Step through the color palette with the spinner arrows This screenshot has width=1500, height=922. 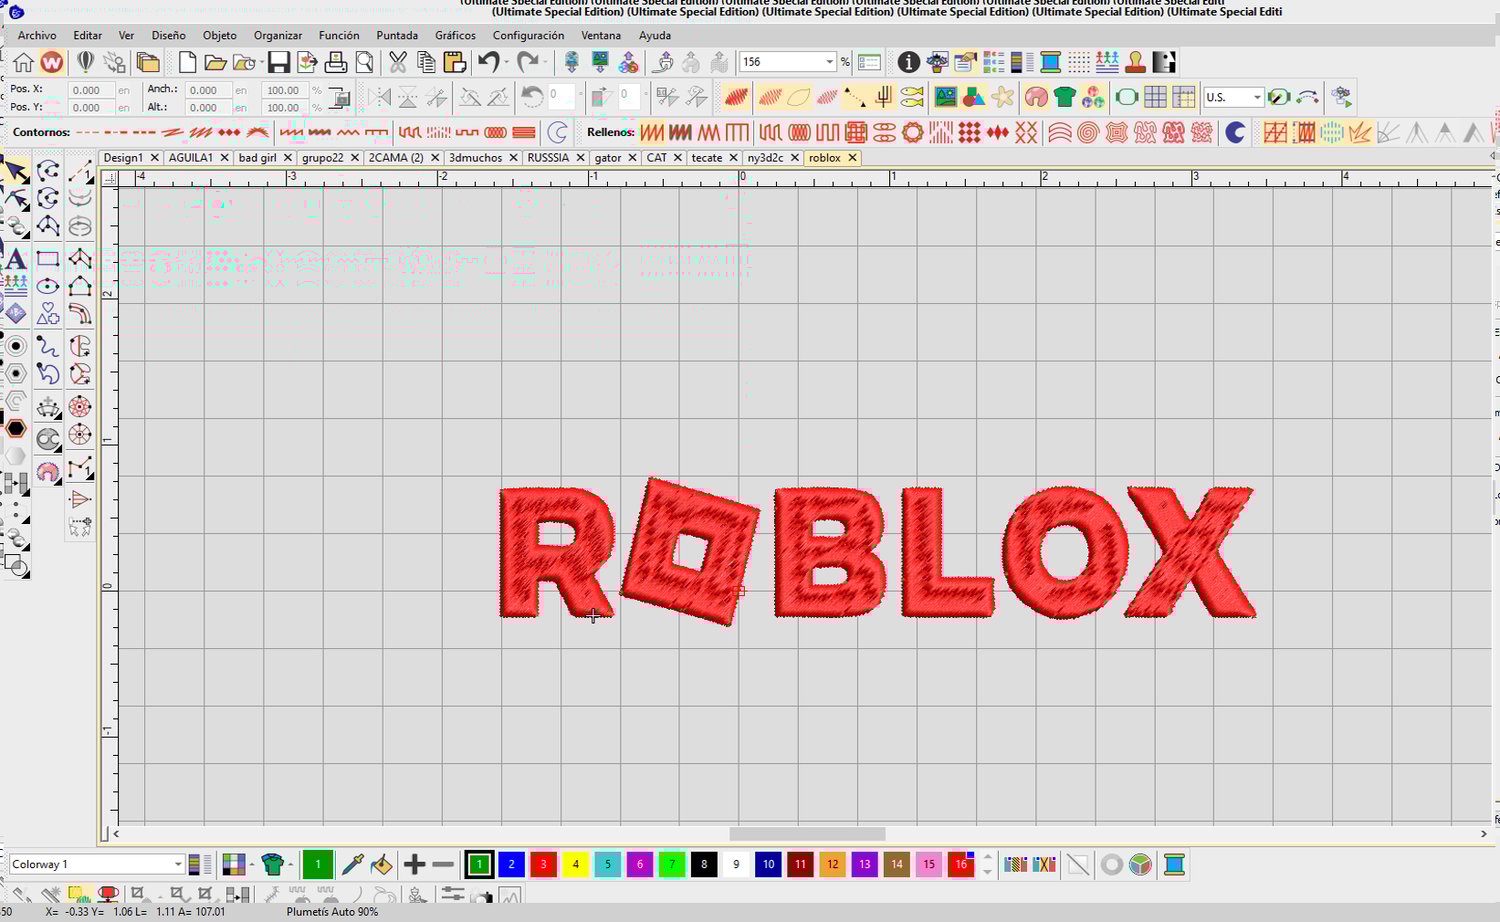point(987,864)
